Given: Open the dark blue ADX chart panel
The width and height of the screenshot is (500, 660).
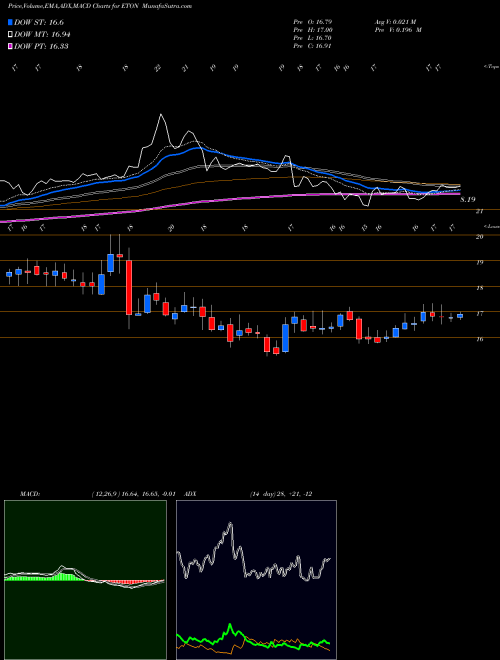Looking at the screenshot, I should tap(256, 580).
